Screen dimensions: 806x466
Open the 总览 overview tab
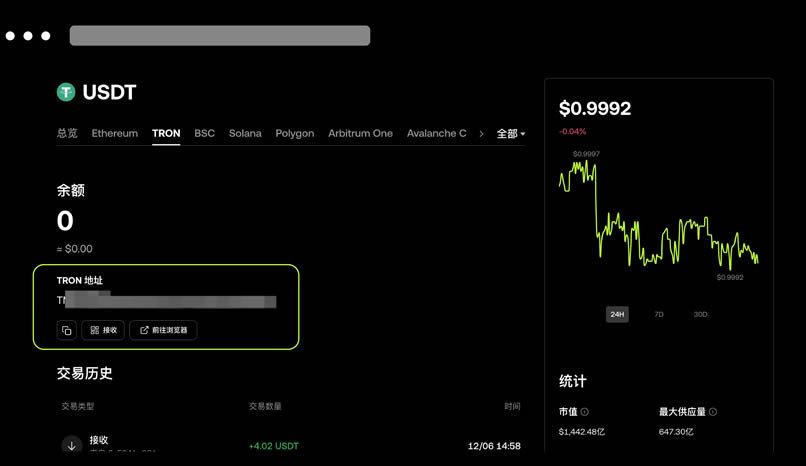tap(67, 133)
